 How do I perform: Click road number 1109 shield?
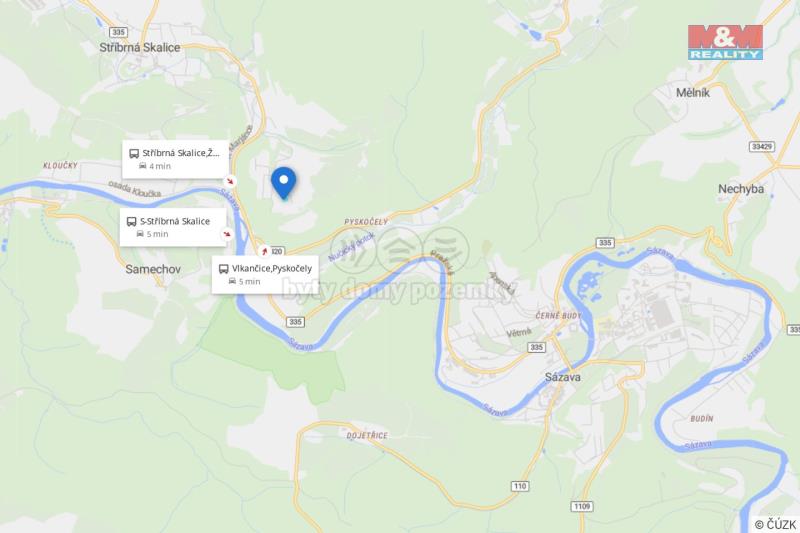pos(582,506)
